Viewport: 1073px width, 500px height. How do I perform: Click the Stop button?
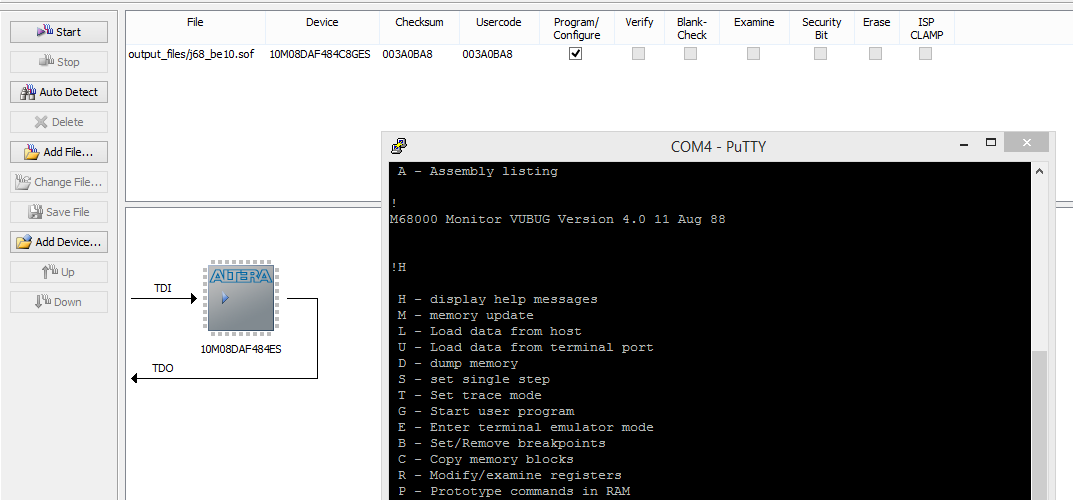point(59,62)
